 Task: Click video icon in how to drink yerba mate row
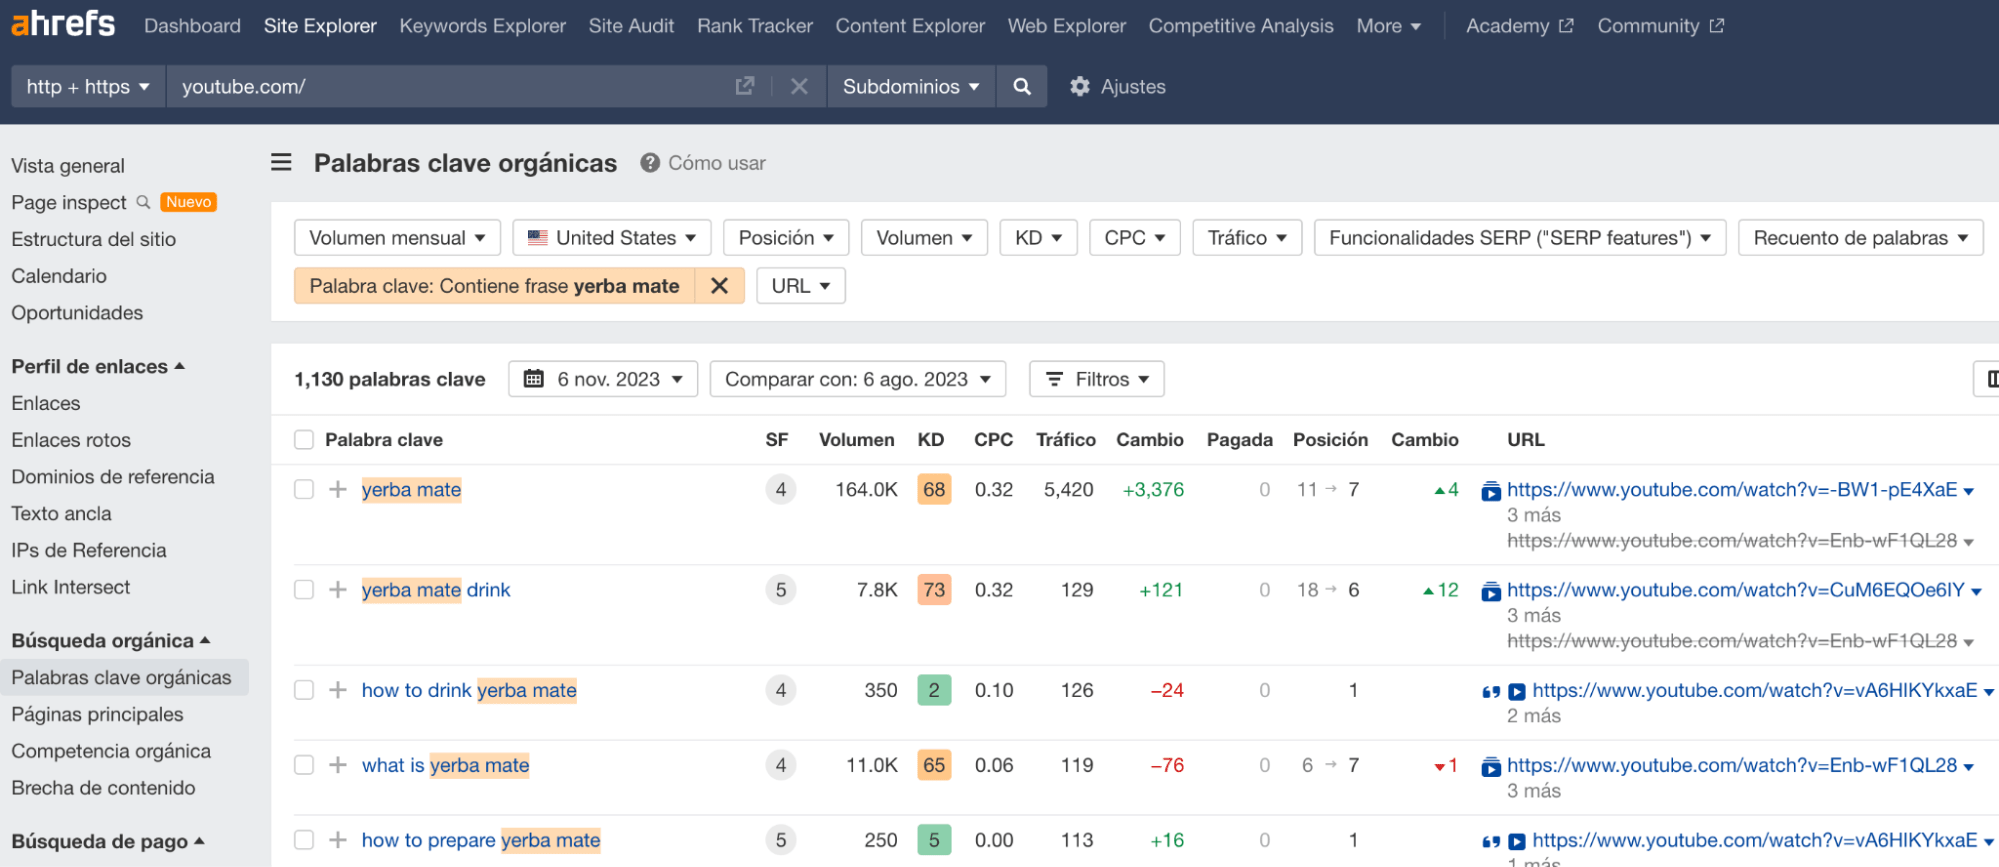[x=1517, y=691]
